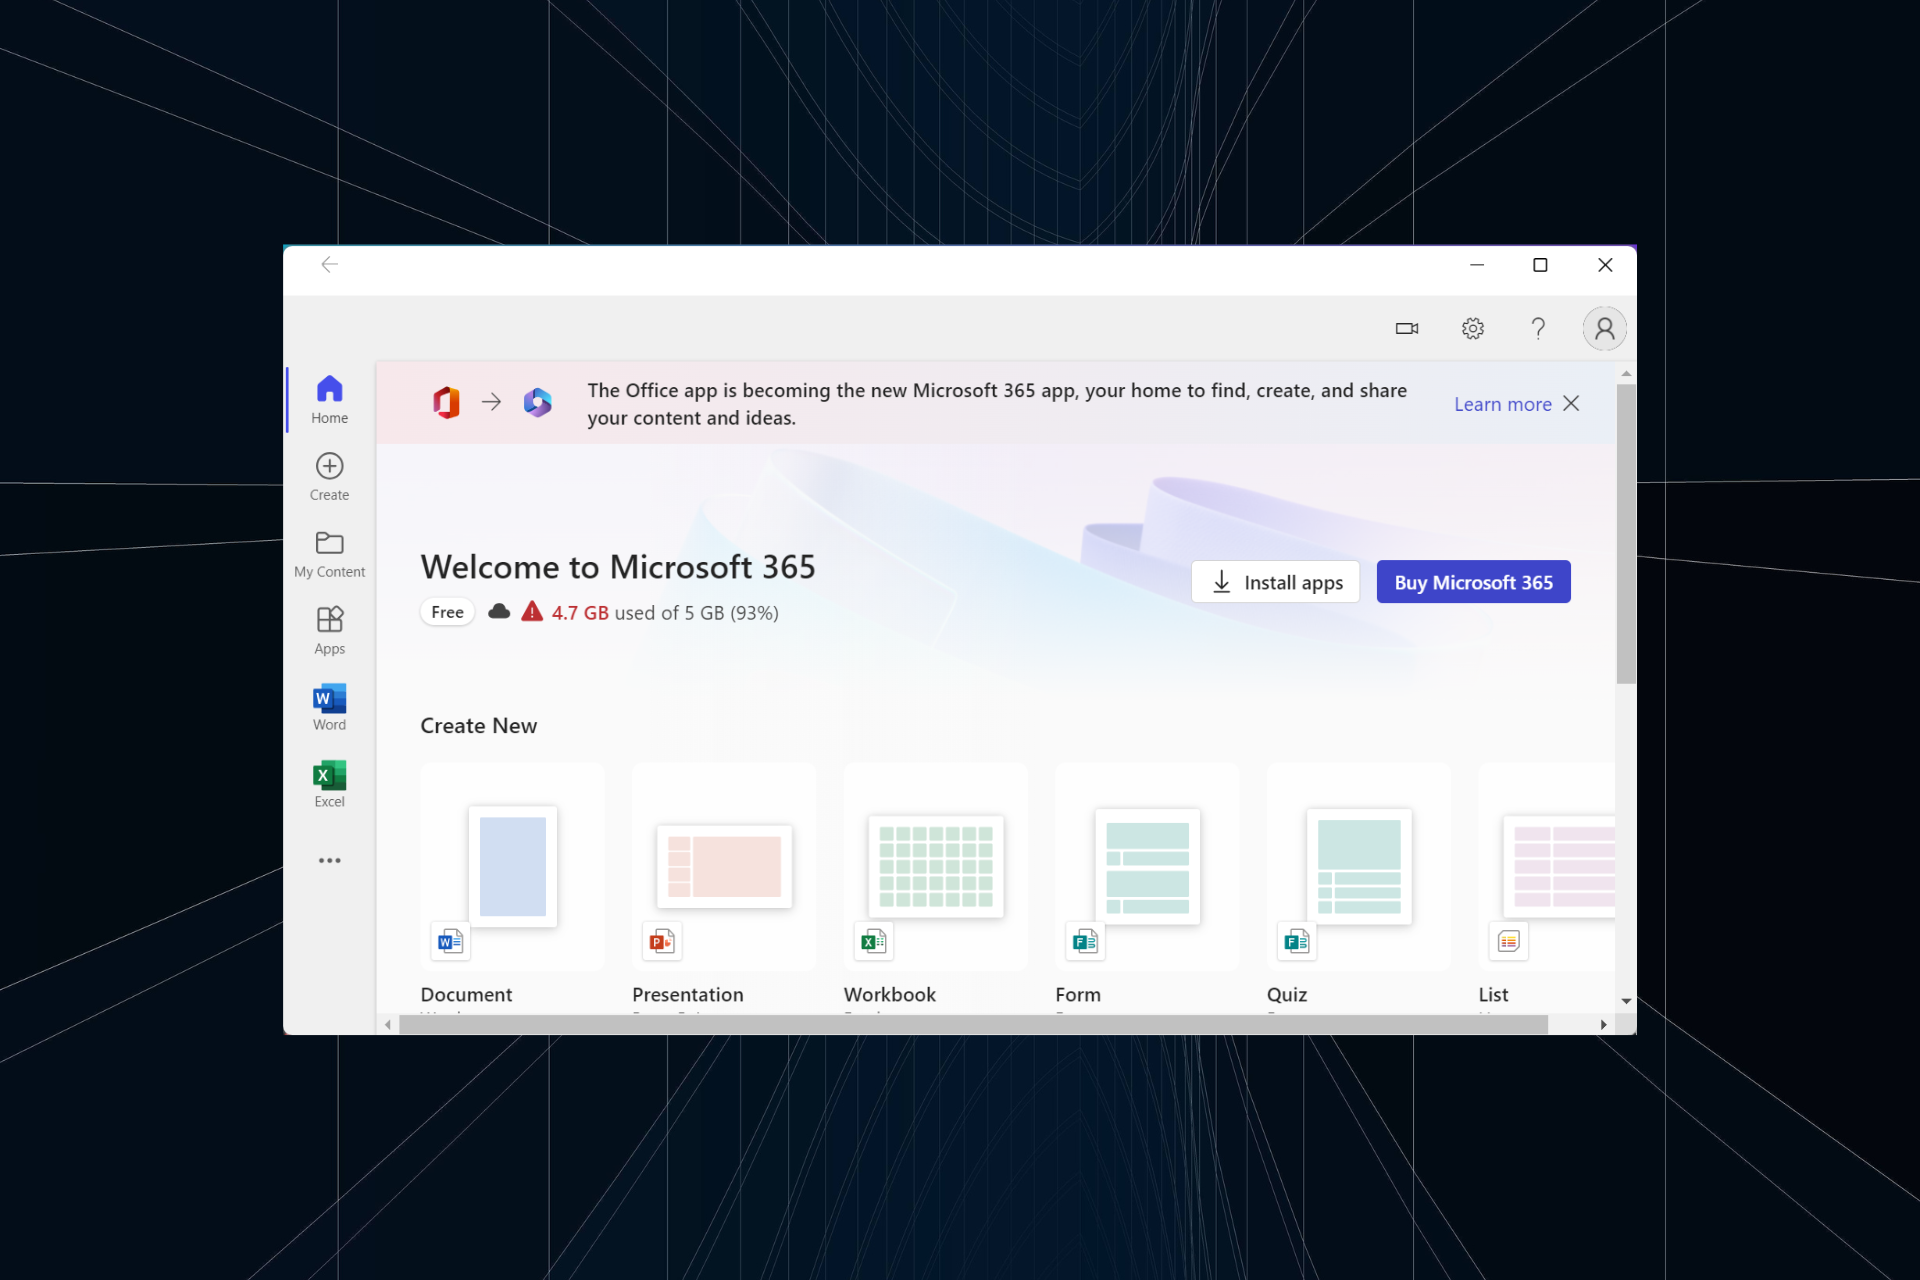Screen dimensions: 1920x1280
Task: Click the Excel badge on Workbook card
Action: (873, 941)
